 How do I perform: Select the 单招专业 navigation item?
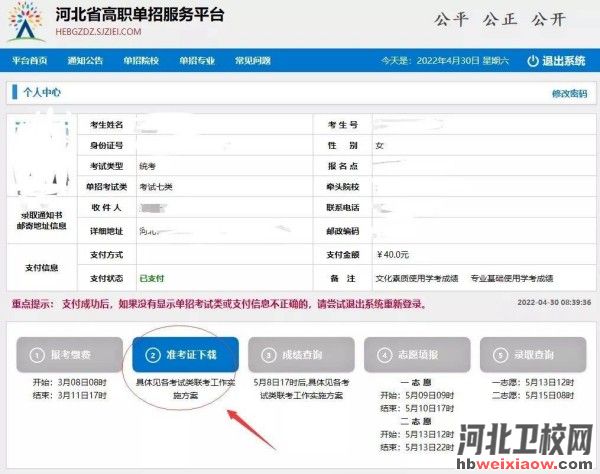196,61
